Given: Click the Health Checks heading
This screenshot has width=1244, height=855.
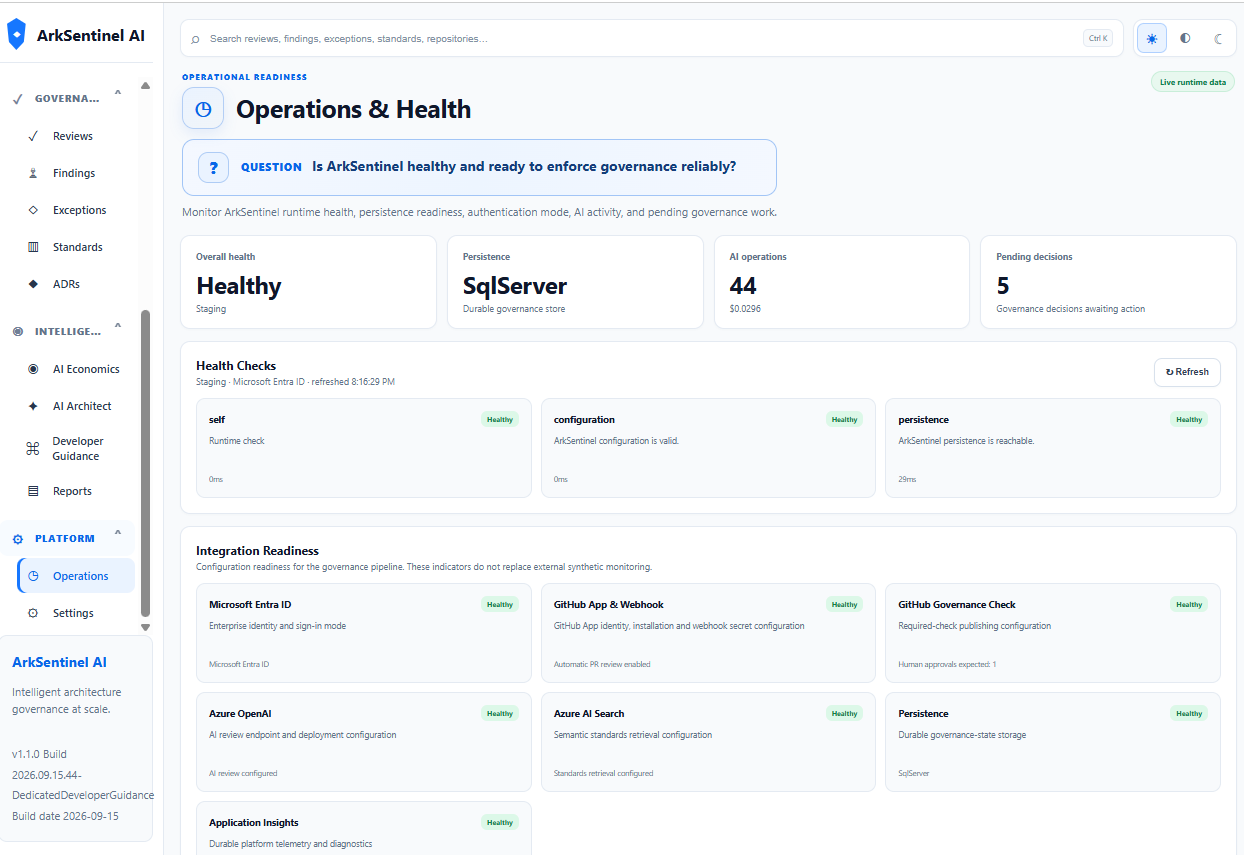Looking at the screenshot, I should click(236, 366).
